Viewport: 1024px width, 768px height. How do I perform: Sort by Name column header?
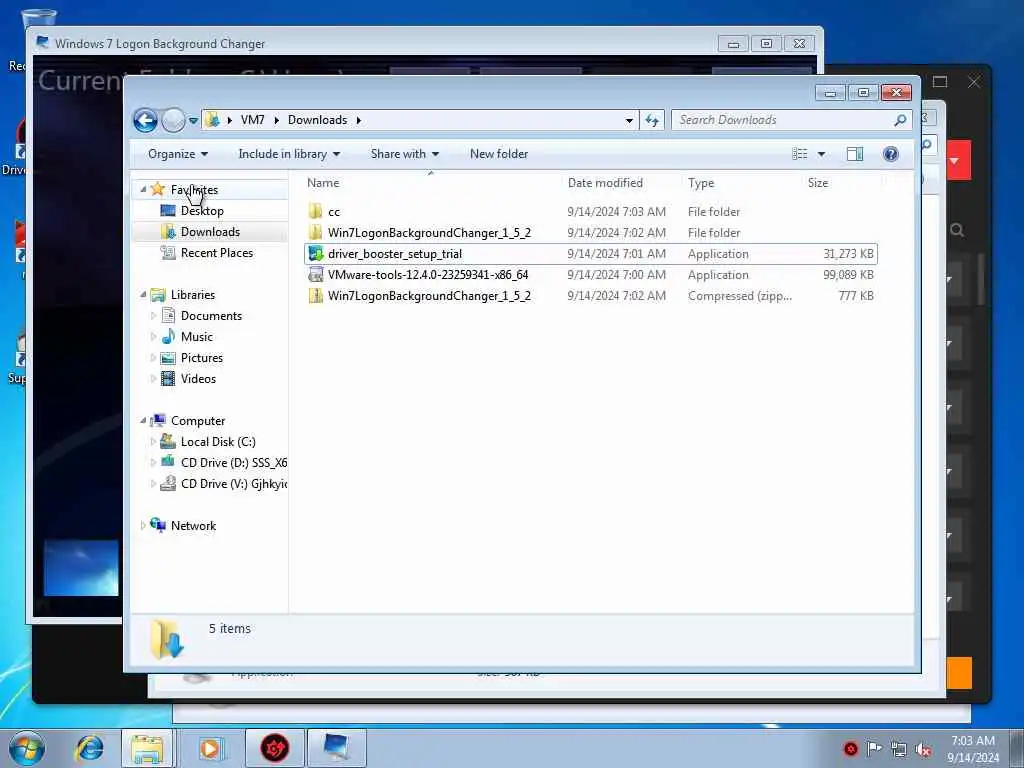(x=323, y=183)
